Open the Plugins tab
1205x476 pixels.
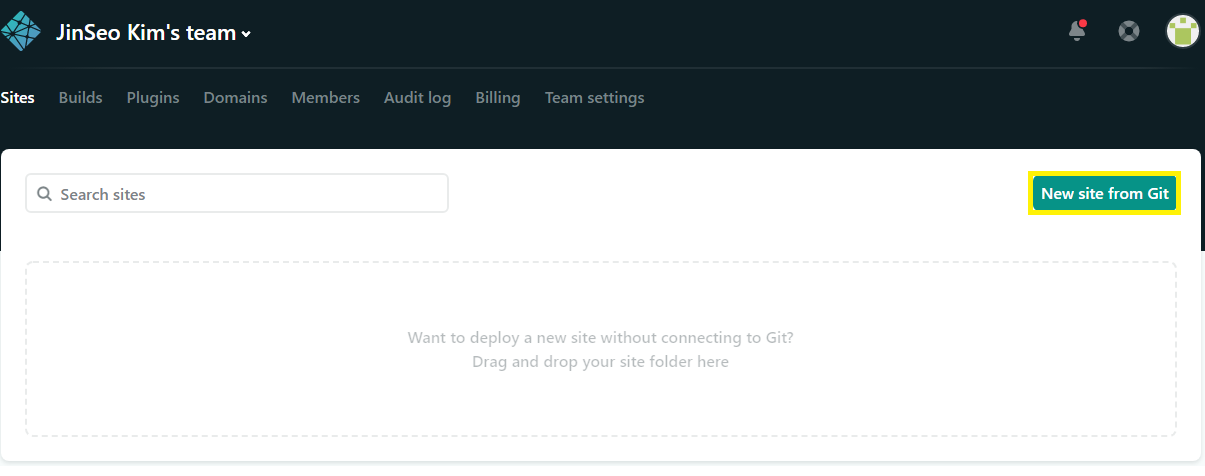[x=153, y=98]
